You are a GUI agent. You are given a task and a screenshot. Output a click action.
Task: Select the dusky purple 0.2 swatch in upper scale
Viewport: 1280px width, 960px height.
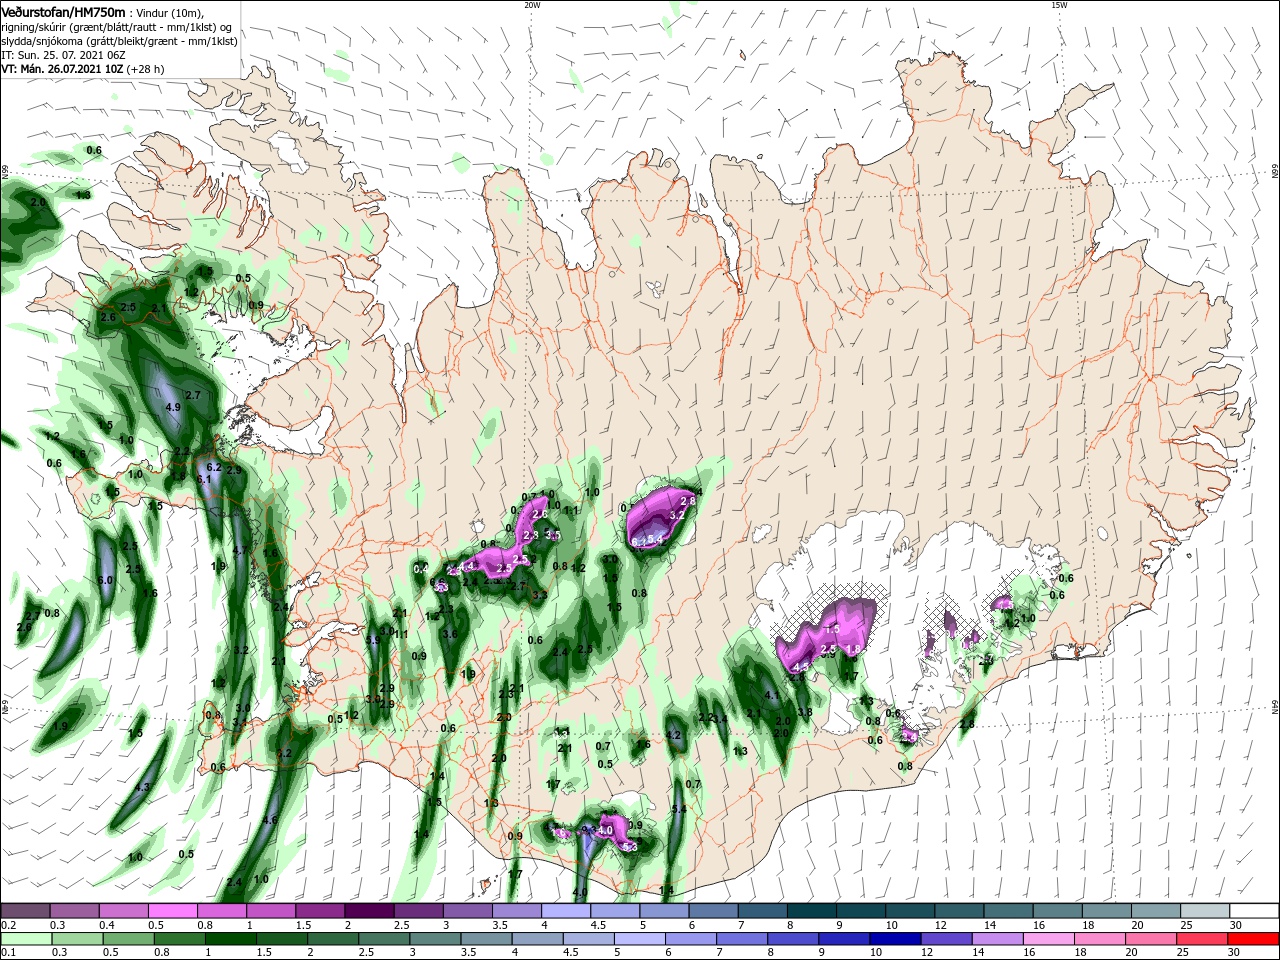click(25, 911)
